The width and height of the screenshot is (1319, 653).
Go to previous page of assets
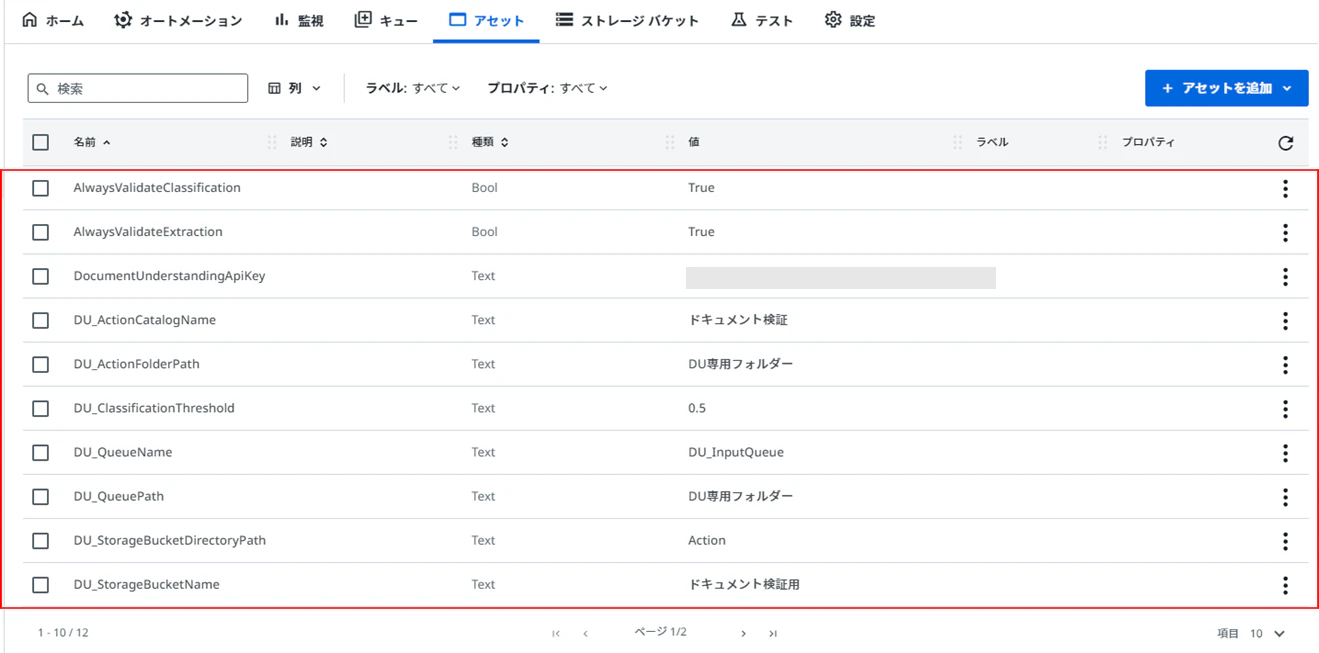click(x=585, y=633)
